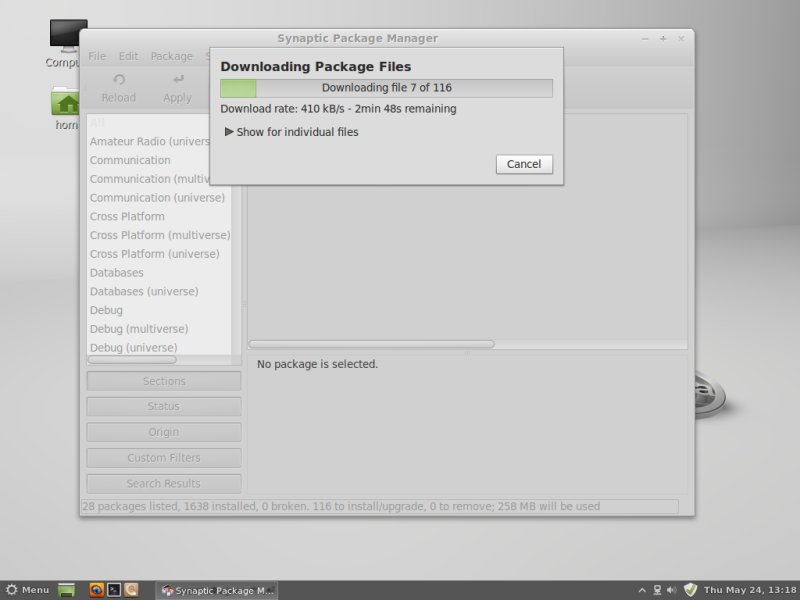800x600 pixels.
Task: Select Communication (universe) section
Action: pyautogui.click(x=159, y=197)
